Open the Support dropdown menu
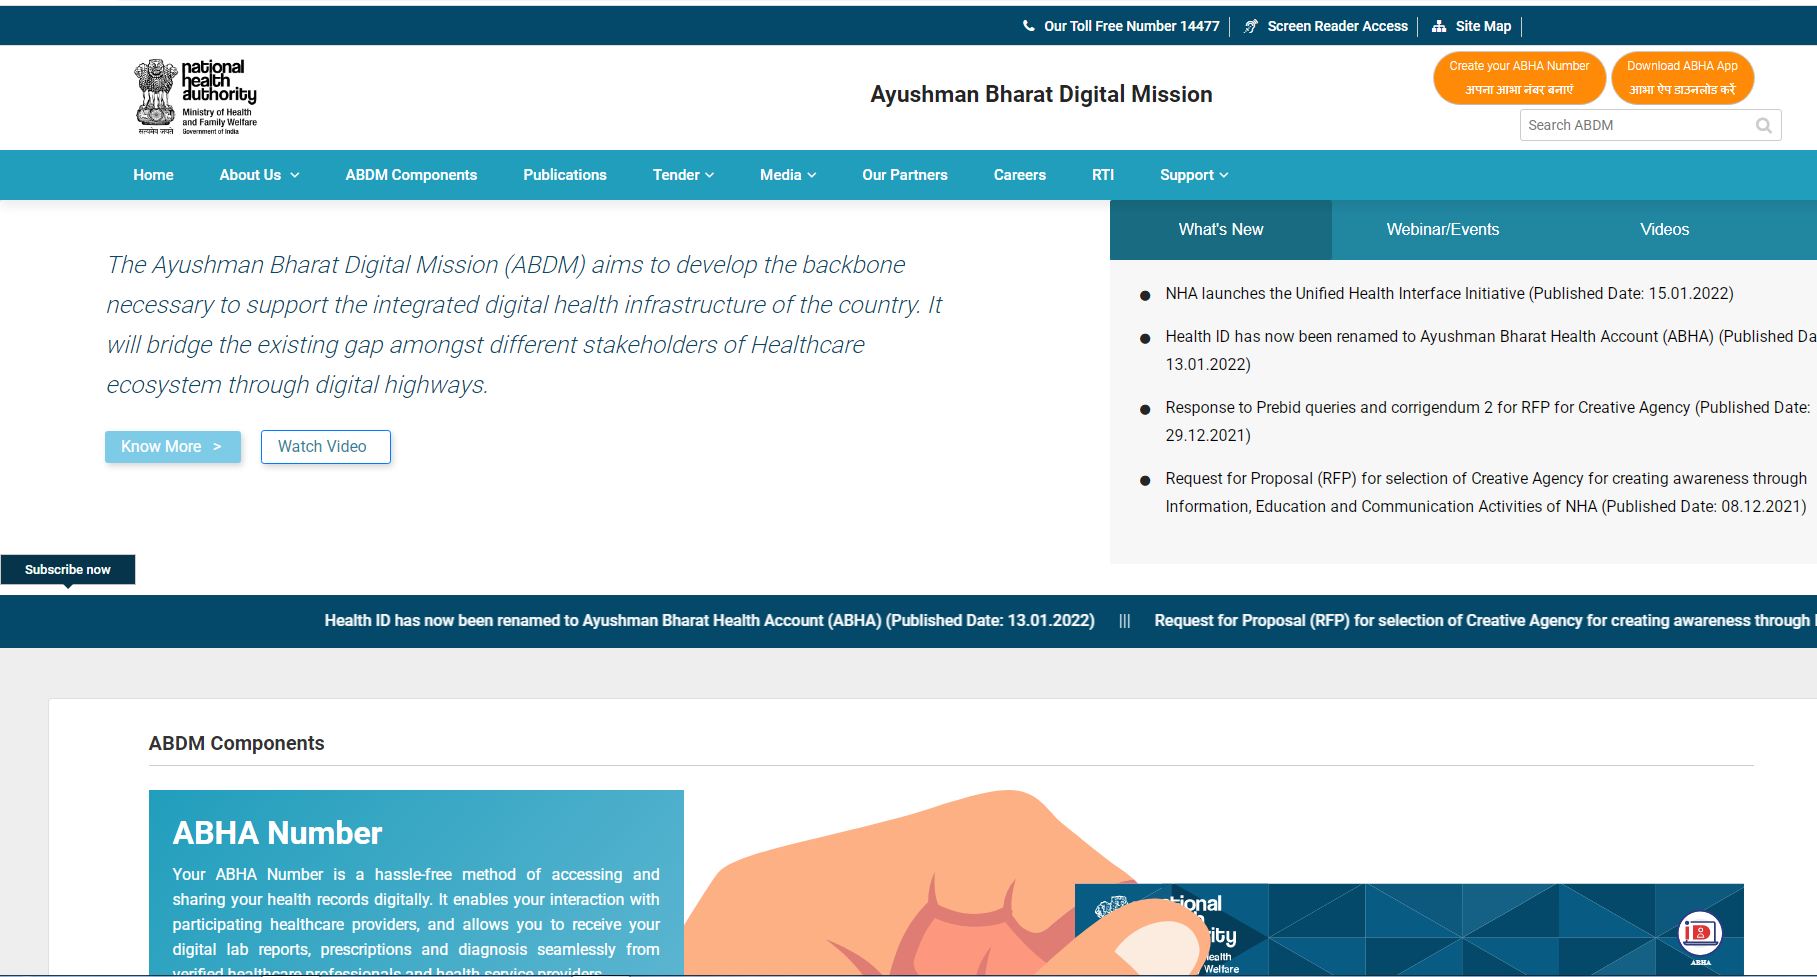 pos(1193,175)
